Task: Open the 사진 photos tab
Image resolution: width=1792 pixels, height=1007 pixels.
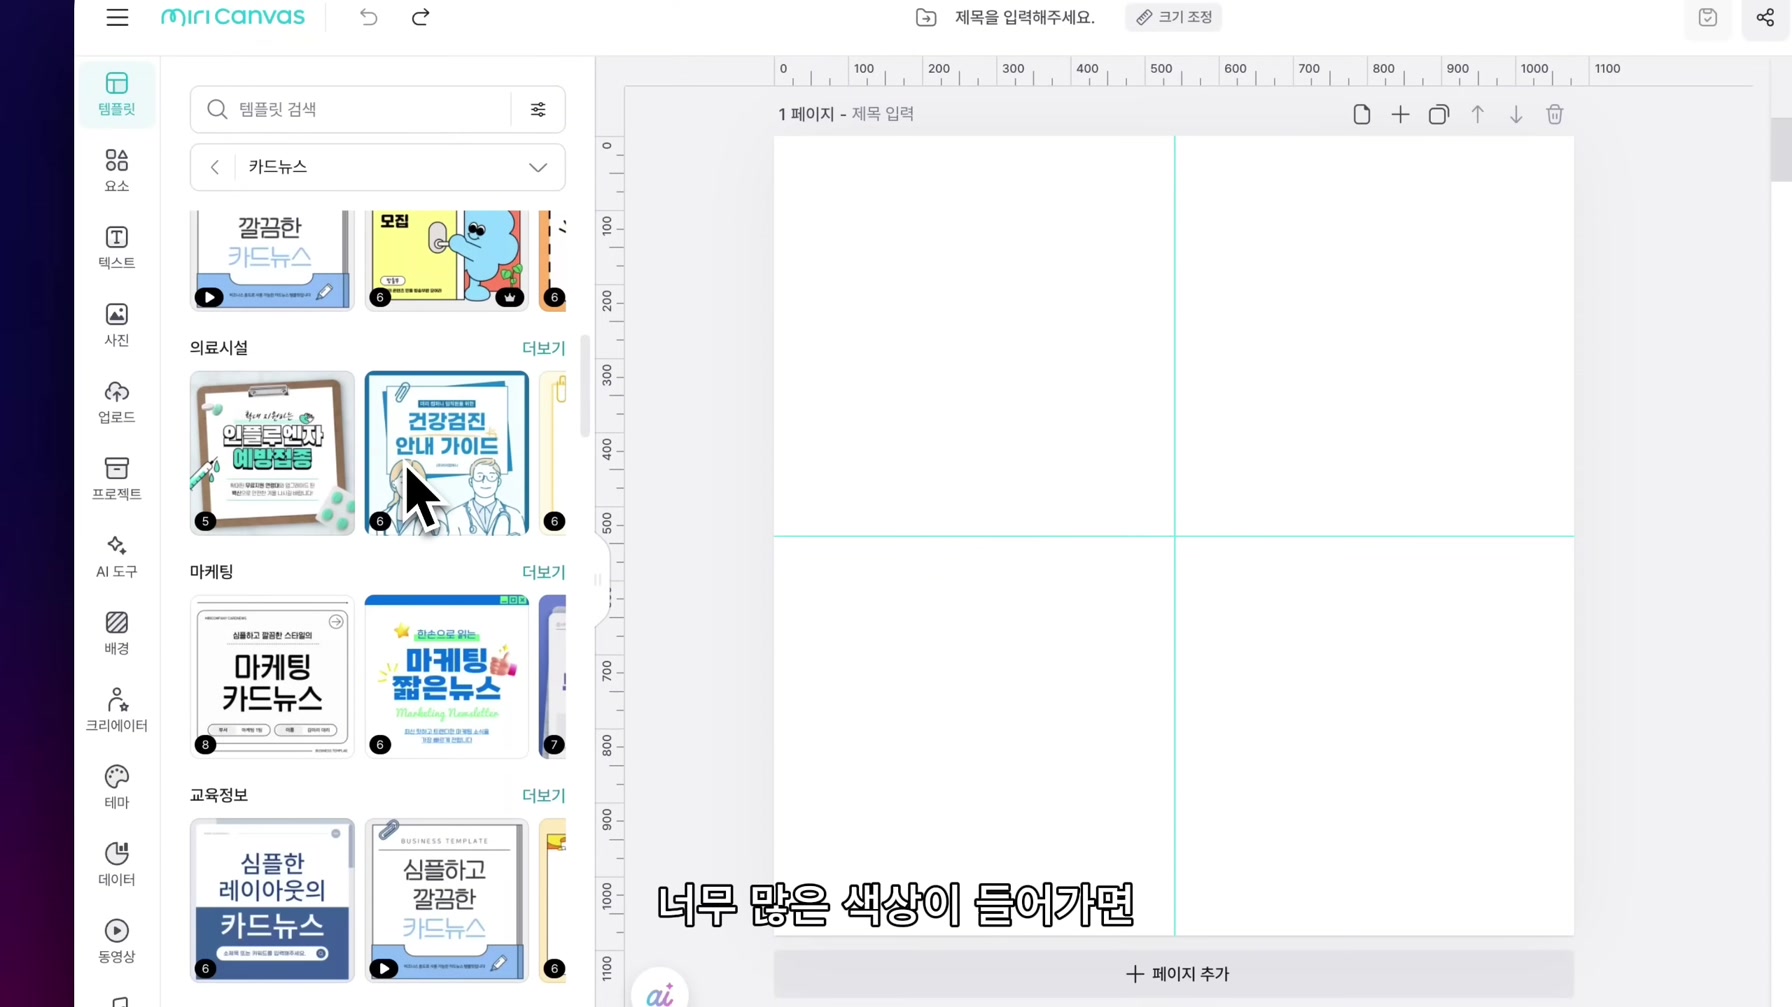Action: pyautogui.click(x=117, y=325)
